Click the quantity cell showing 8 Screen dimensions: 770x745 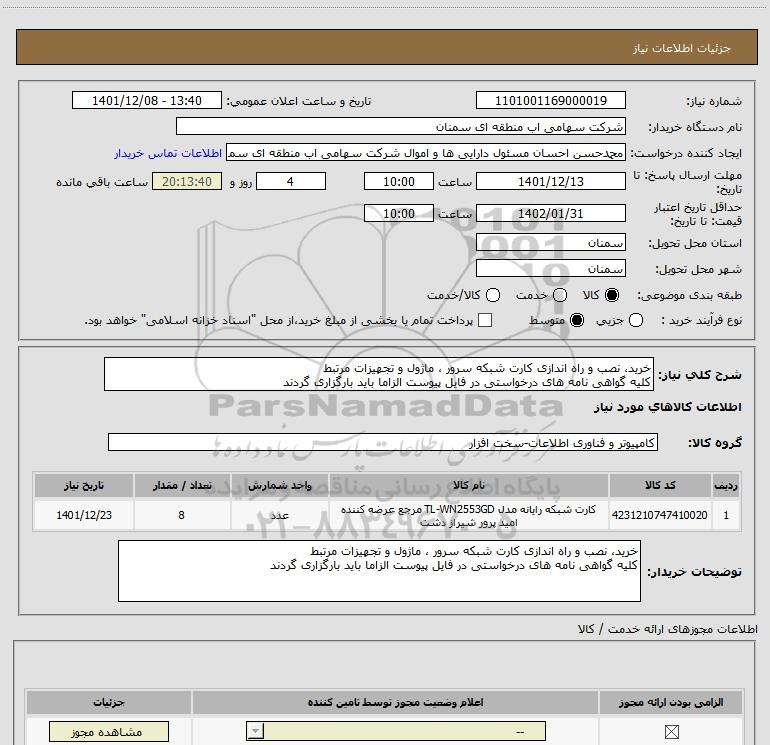[182, 515]
